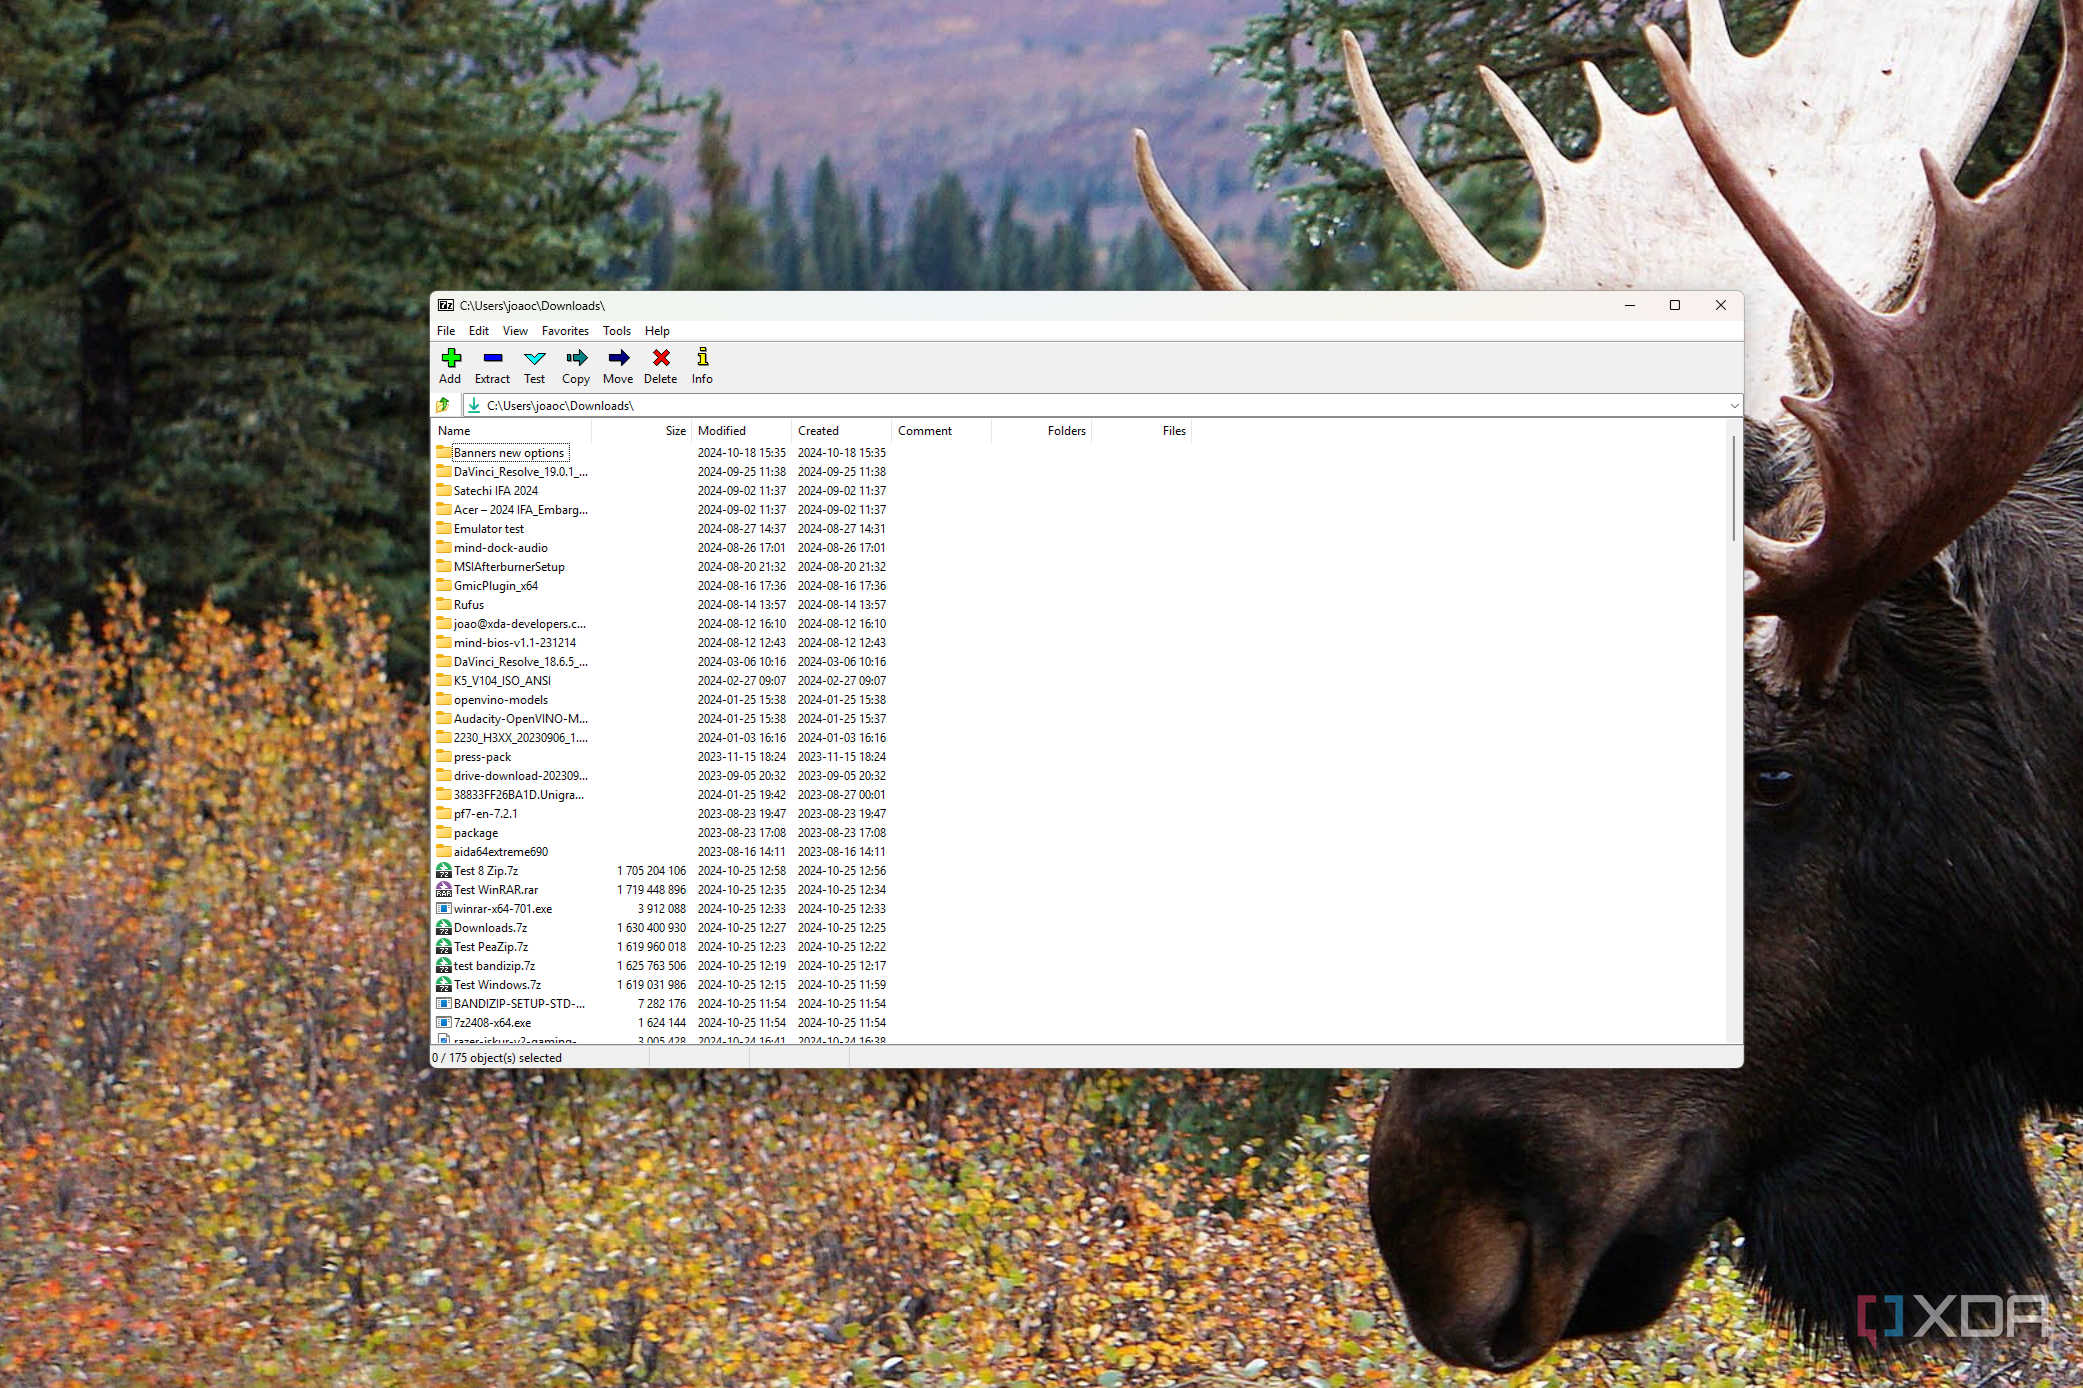Expand the address bar path dropdown
Image resolution: width=2083 pixels, height=1388 pixels.
pyautogui.click(x=1734, y=405)
